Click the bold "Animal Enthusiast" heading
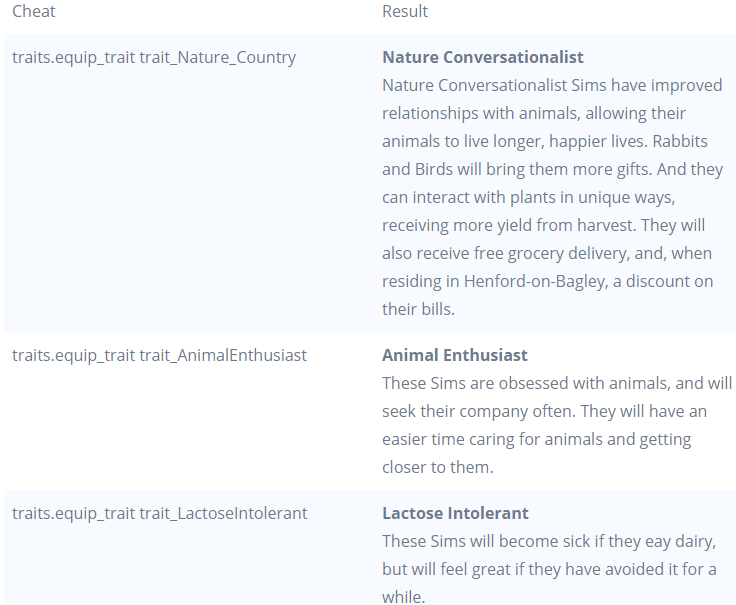 pyautogui.click(x=455, y=355)
